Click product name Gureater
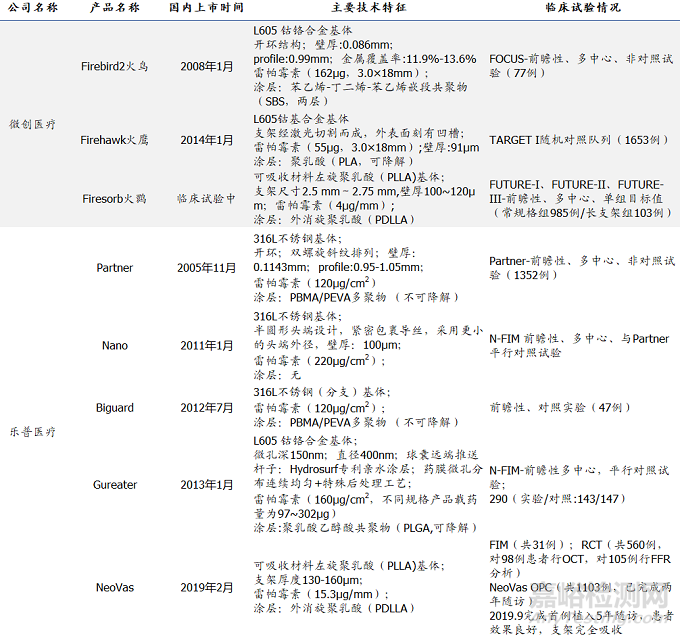The height and width of the screenshot is (636, 680). [x=114, y=485]
